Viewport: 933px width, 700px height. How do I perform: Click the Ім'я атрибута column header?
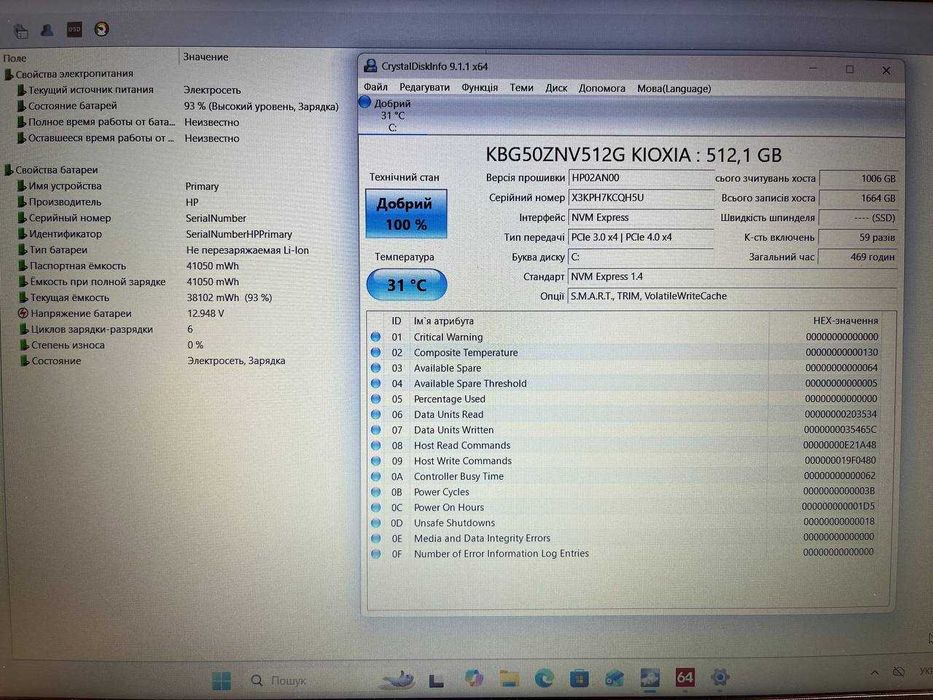coord(443,321)
